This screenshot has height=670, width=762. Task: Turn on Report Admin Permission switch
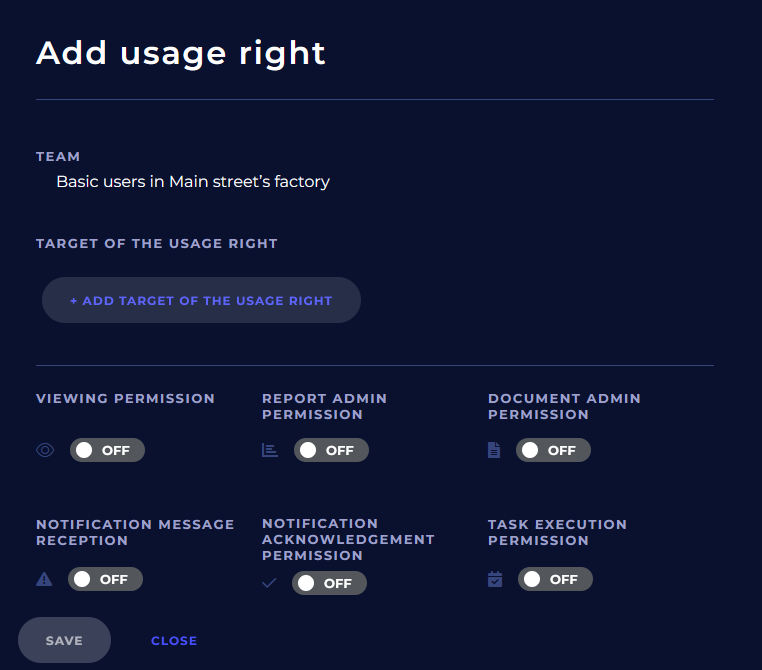click(x=331, y=450)
